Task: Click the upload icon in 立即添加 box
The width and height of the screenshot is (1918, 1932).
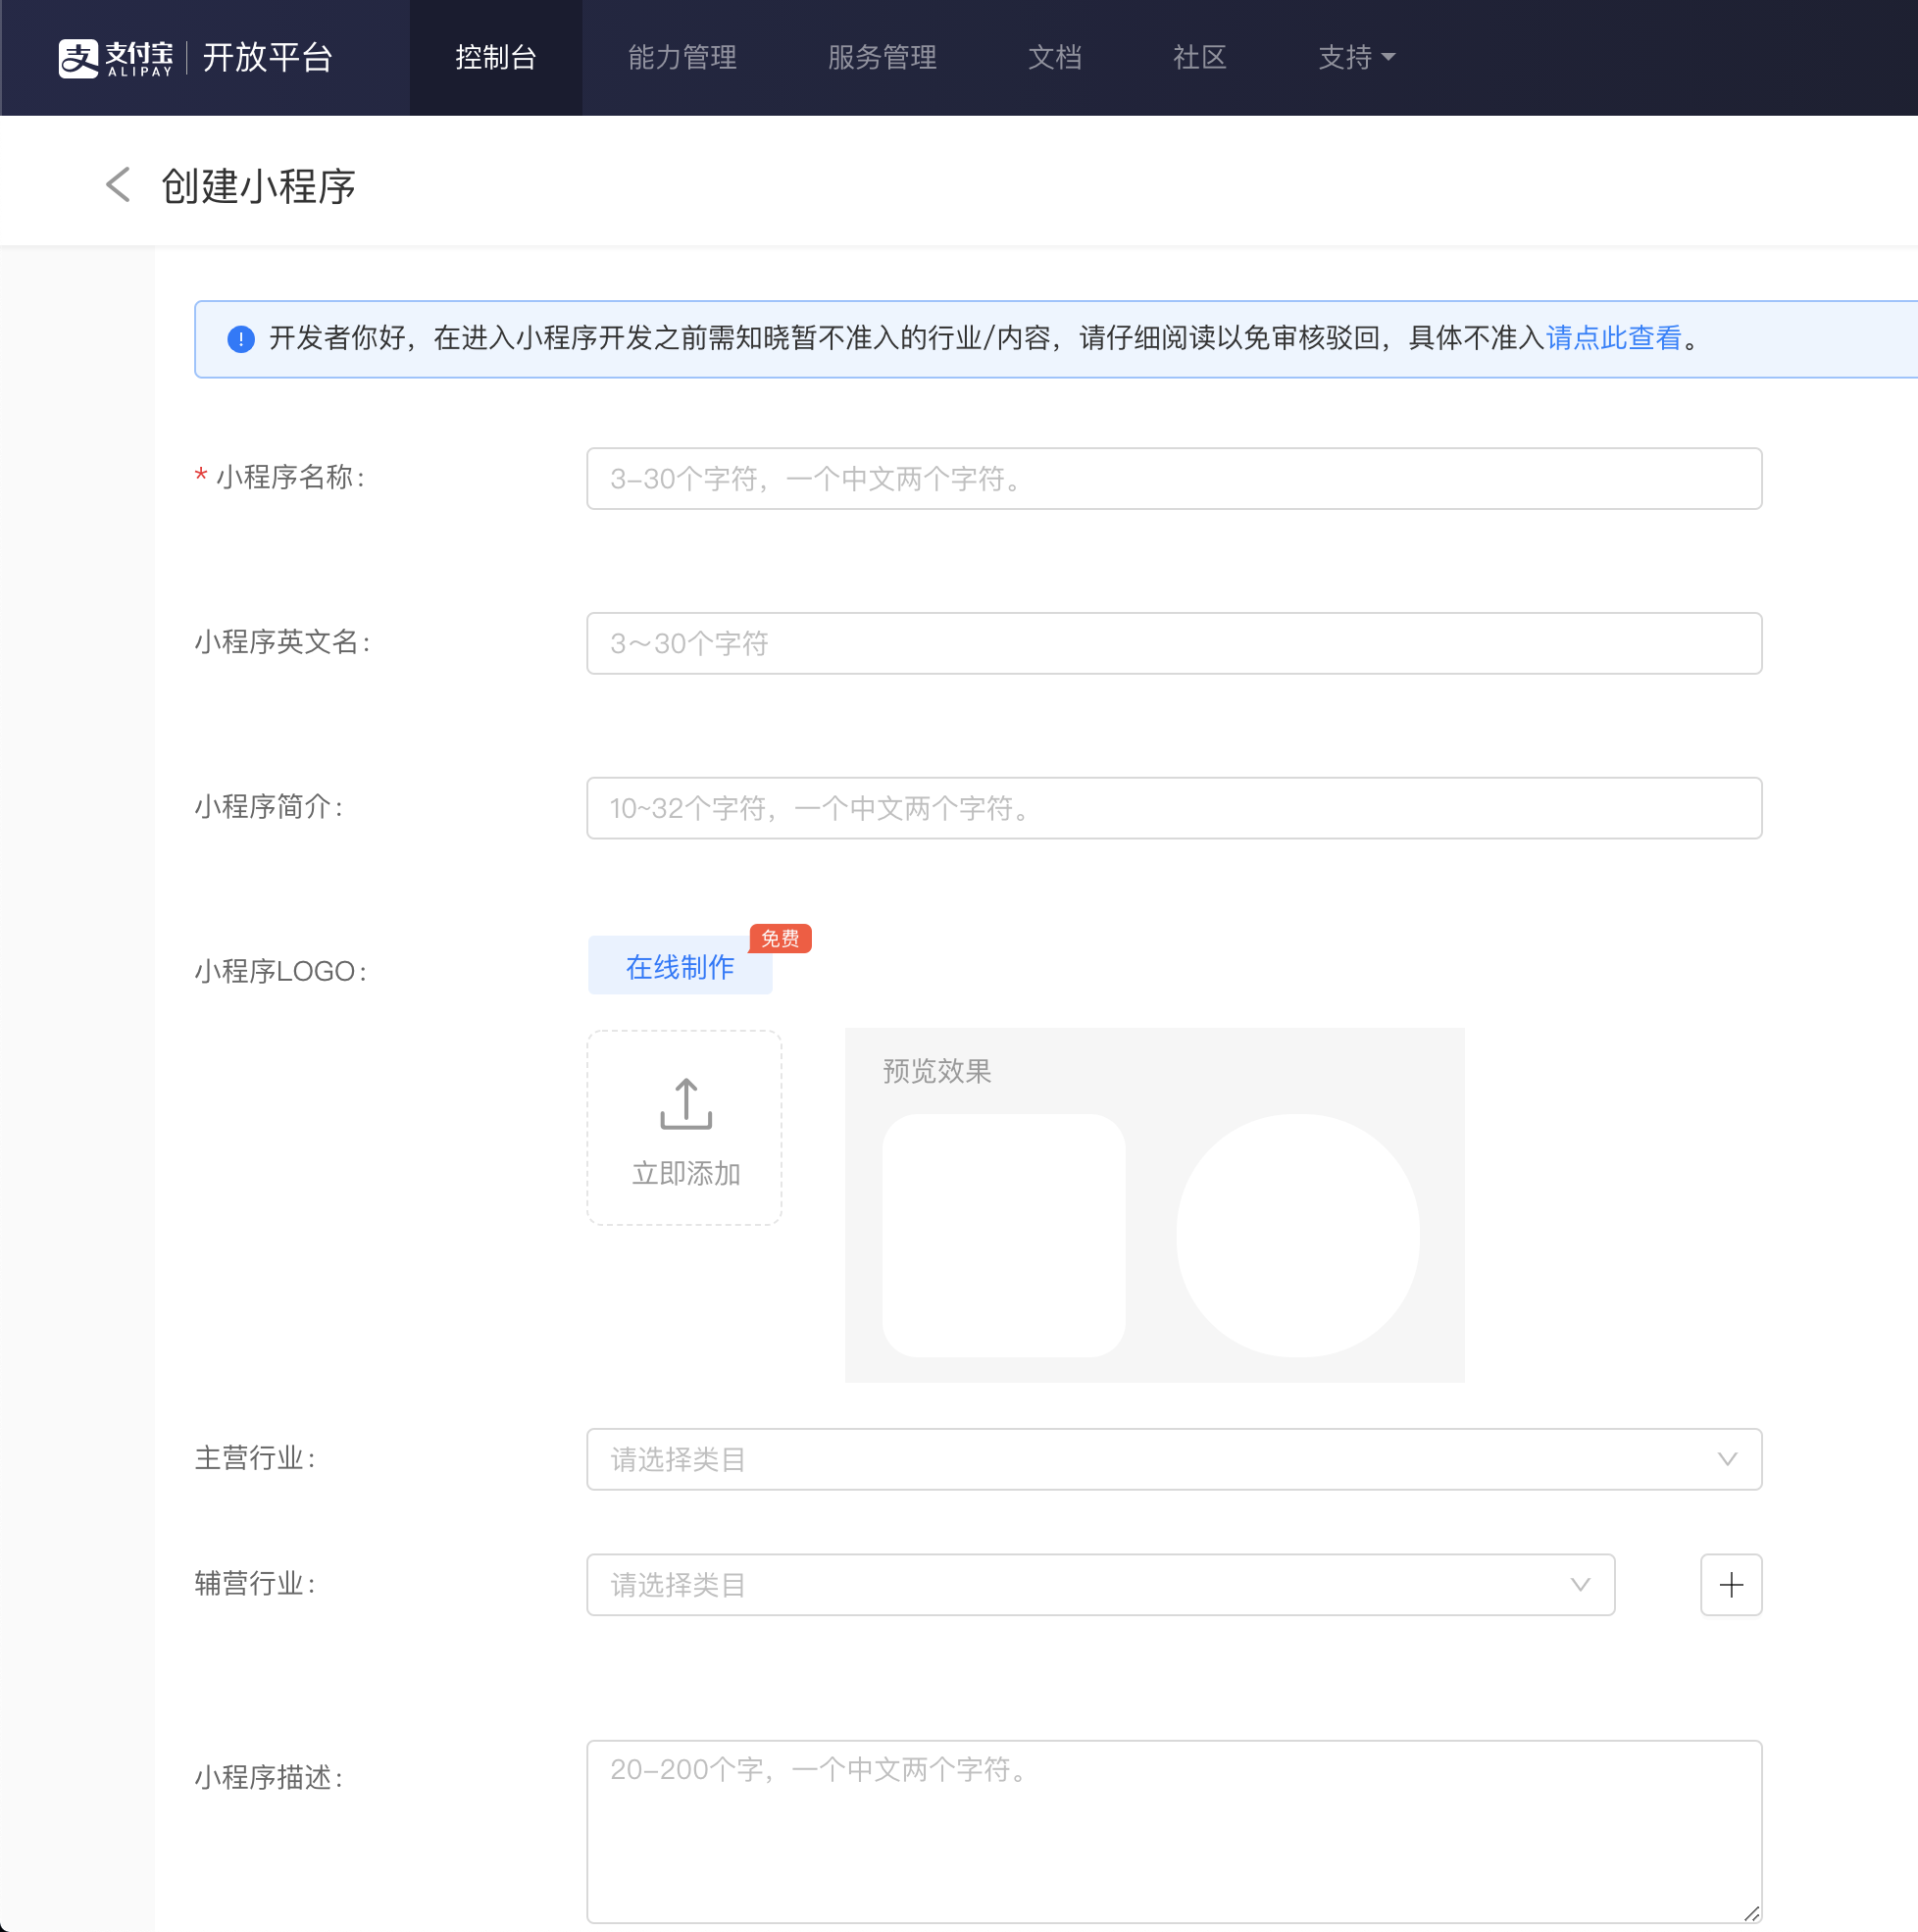Action: 685,1104
